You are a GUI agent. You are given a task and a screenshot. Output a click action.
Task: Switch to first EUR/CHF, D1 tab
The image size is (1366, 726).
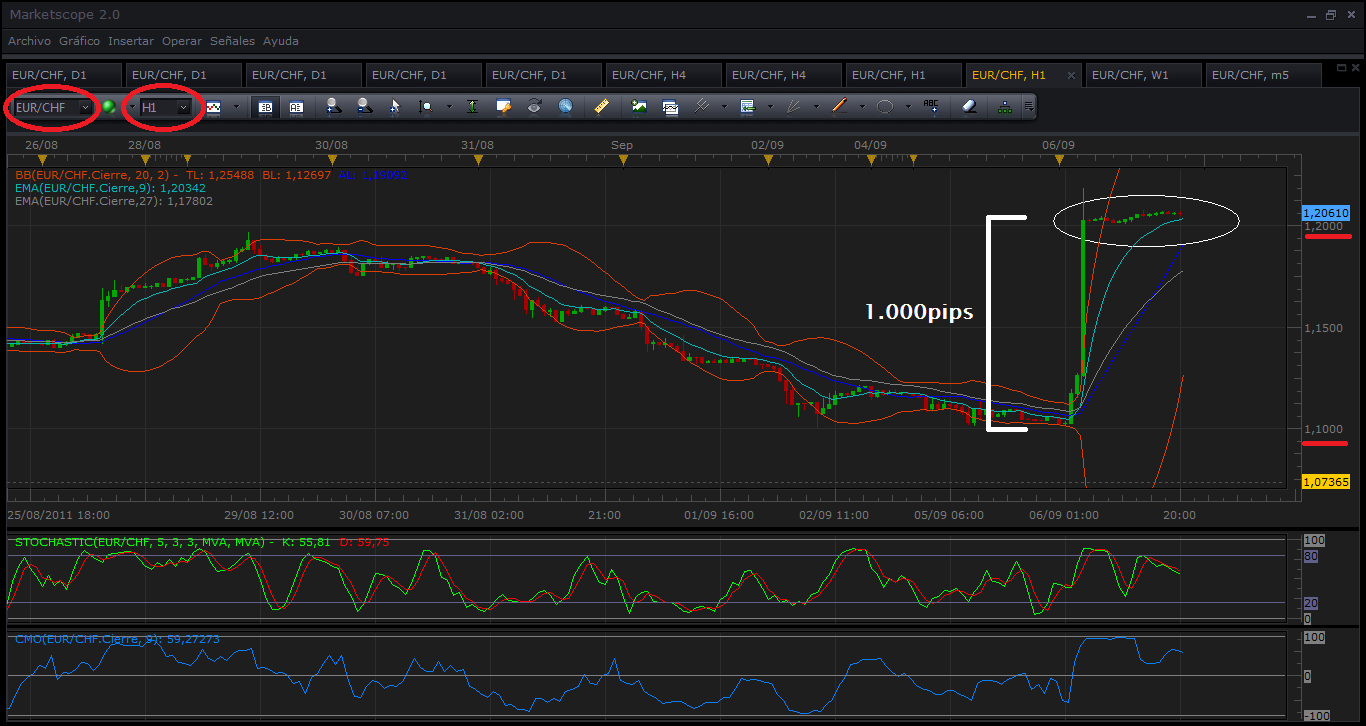point(63,75)
